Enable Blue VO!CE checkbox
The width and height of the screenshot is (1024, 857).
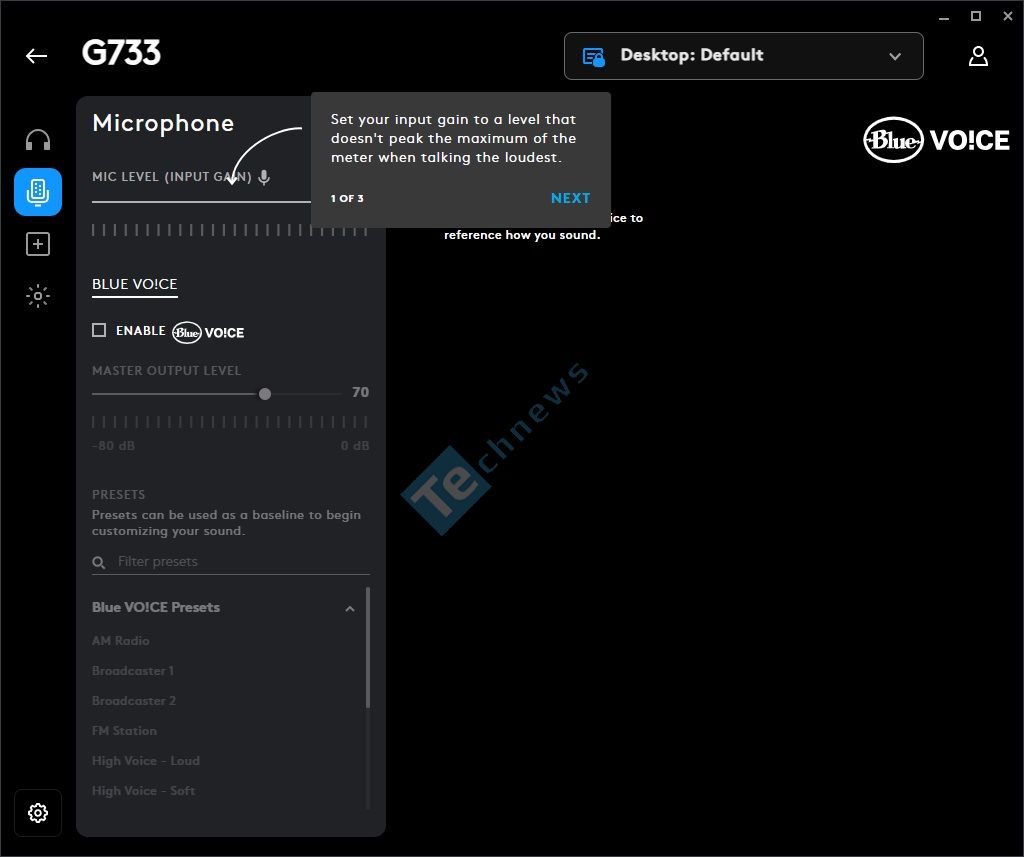pos(99,331)
